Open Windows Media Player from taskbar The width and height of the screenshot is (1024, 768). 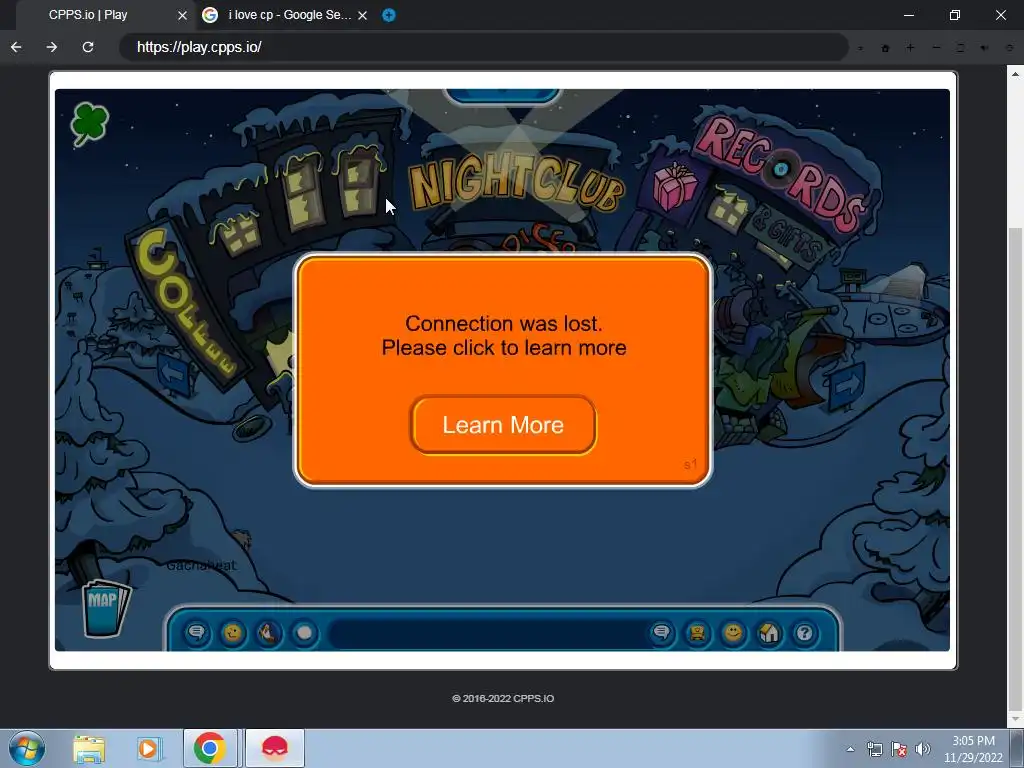coord(149,748)
